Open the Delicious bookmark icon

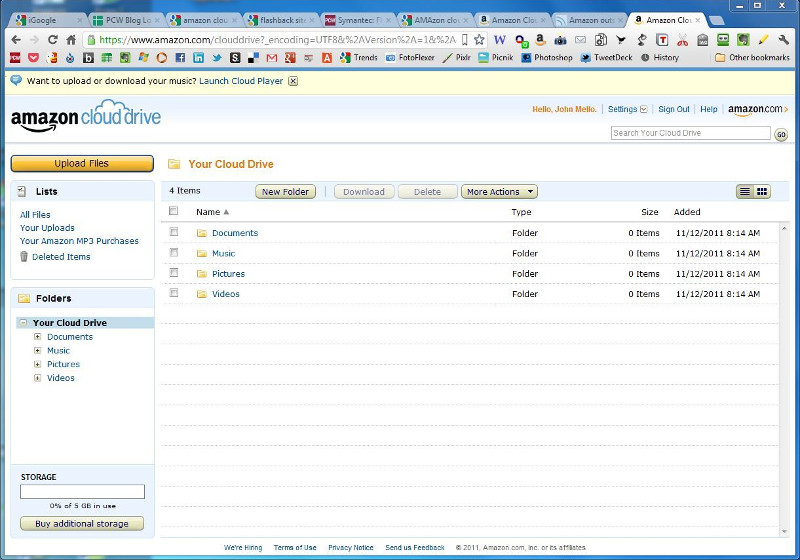(x=254, y=58)
